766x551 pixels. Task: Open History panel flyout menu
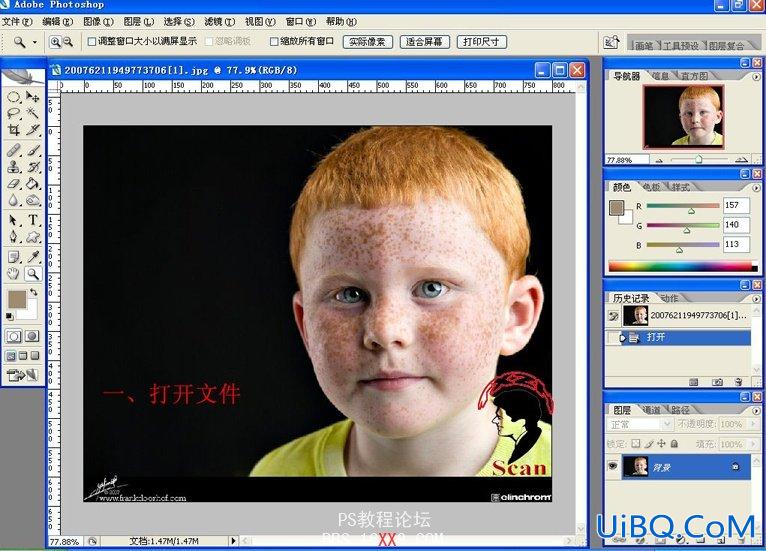[x=756, y=298]
